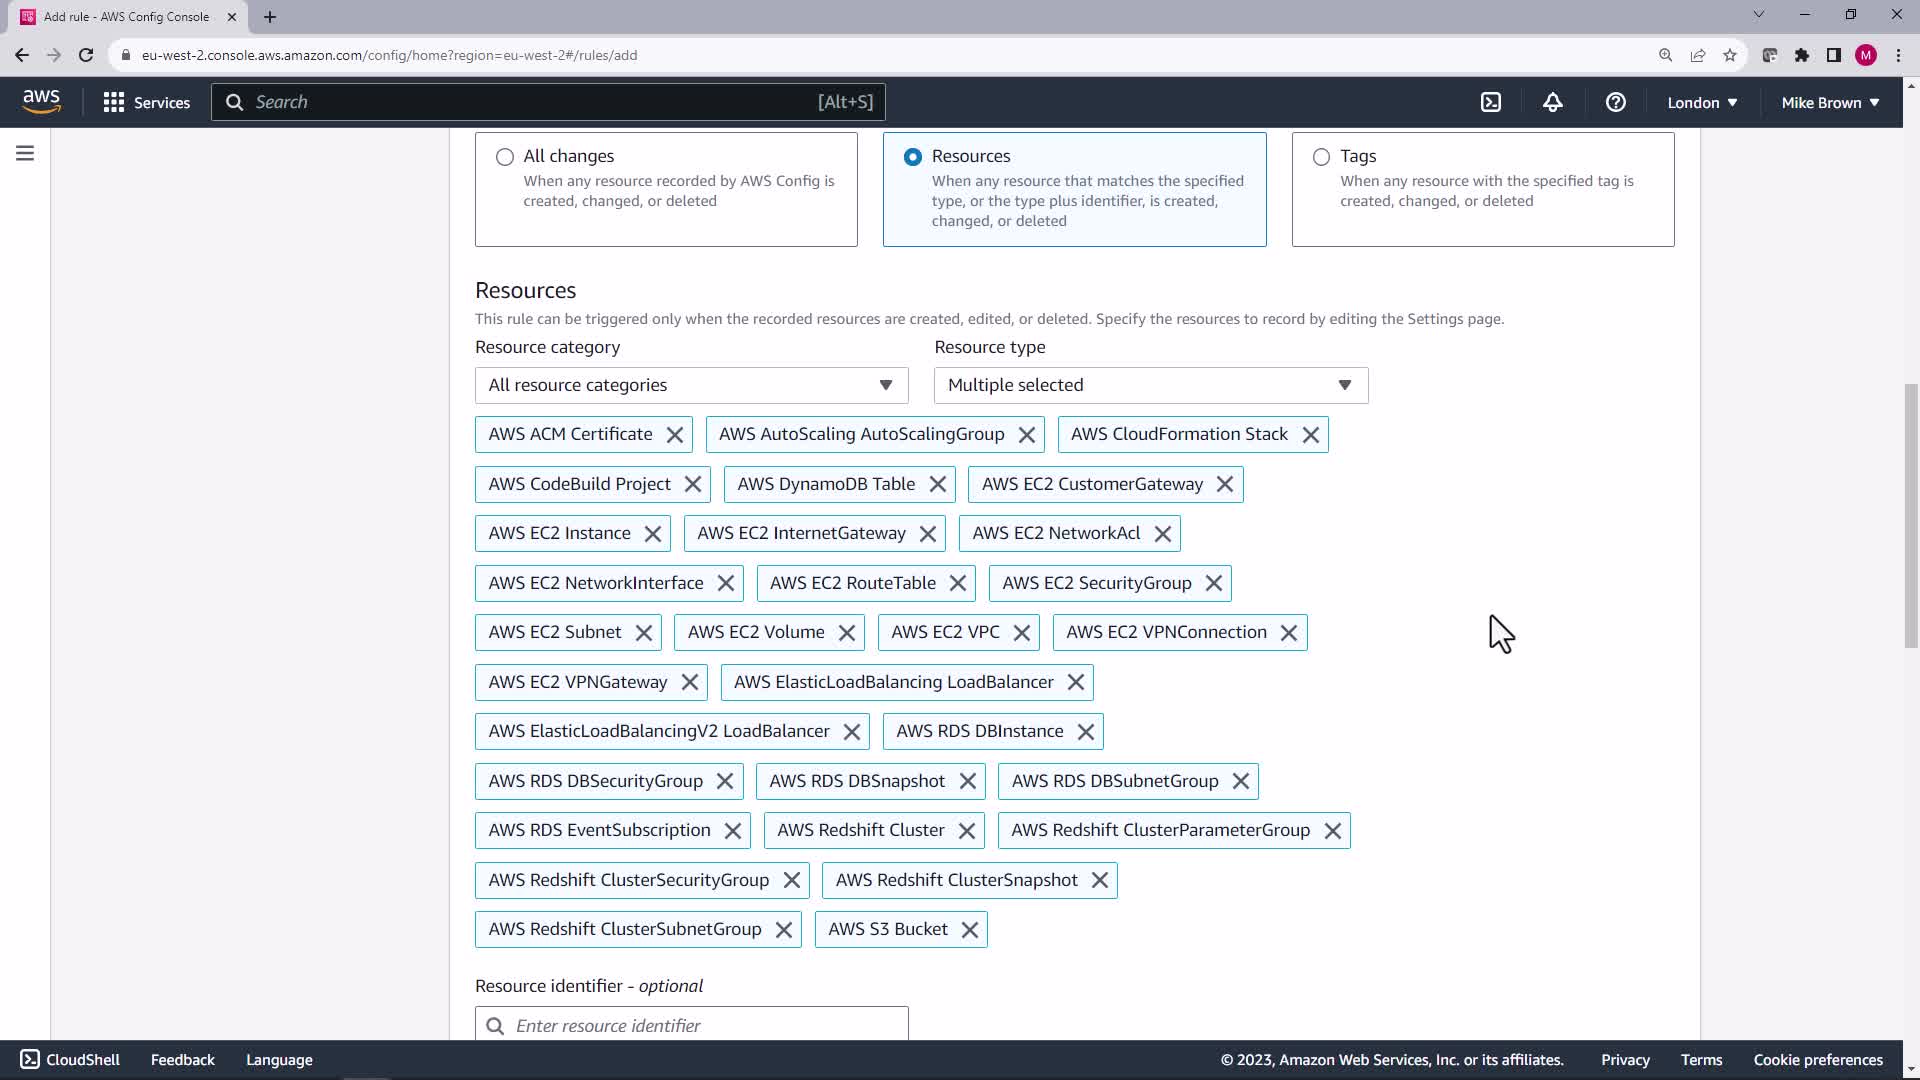Screen dimensions: 1920x1080
Task: Open the hamburger side navigation menu
Action: click(x=25, y=153)
